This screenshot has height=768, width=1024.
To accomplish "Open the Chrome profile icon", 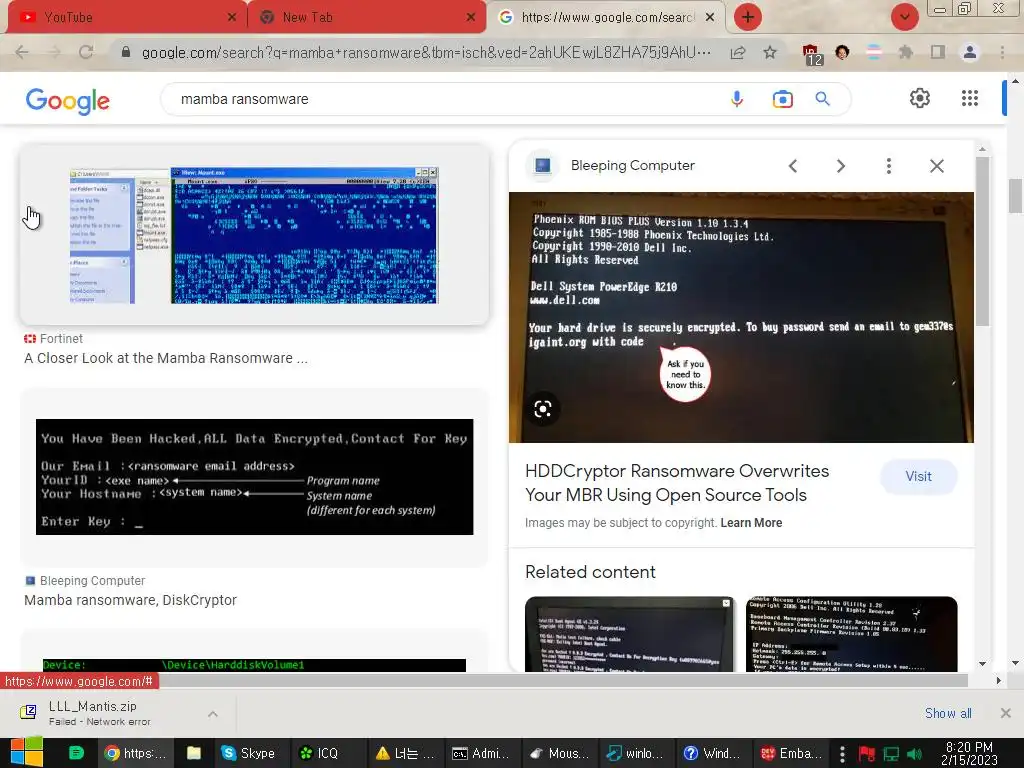I will (x=970, y=52).
